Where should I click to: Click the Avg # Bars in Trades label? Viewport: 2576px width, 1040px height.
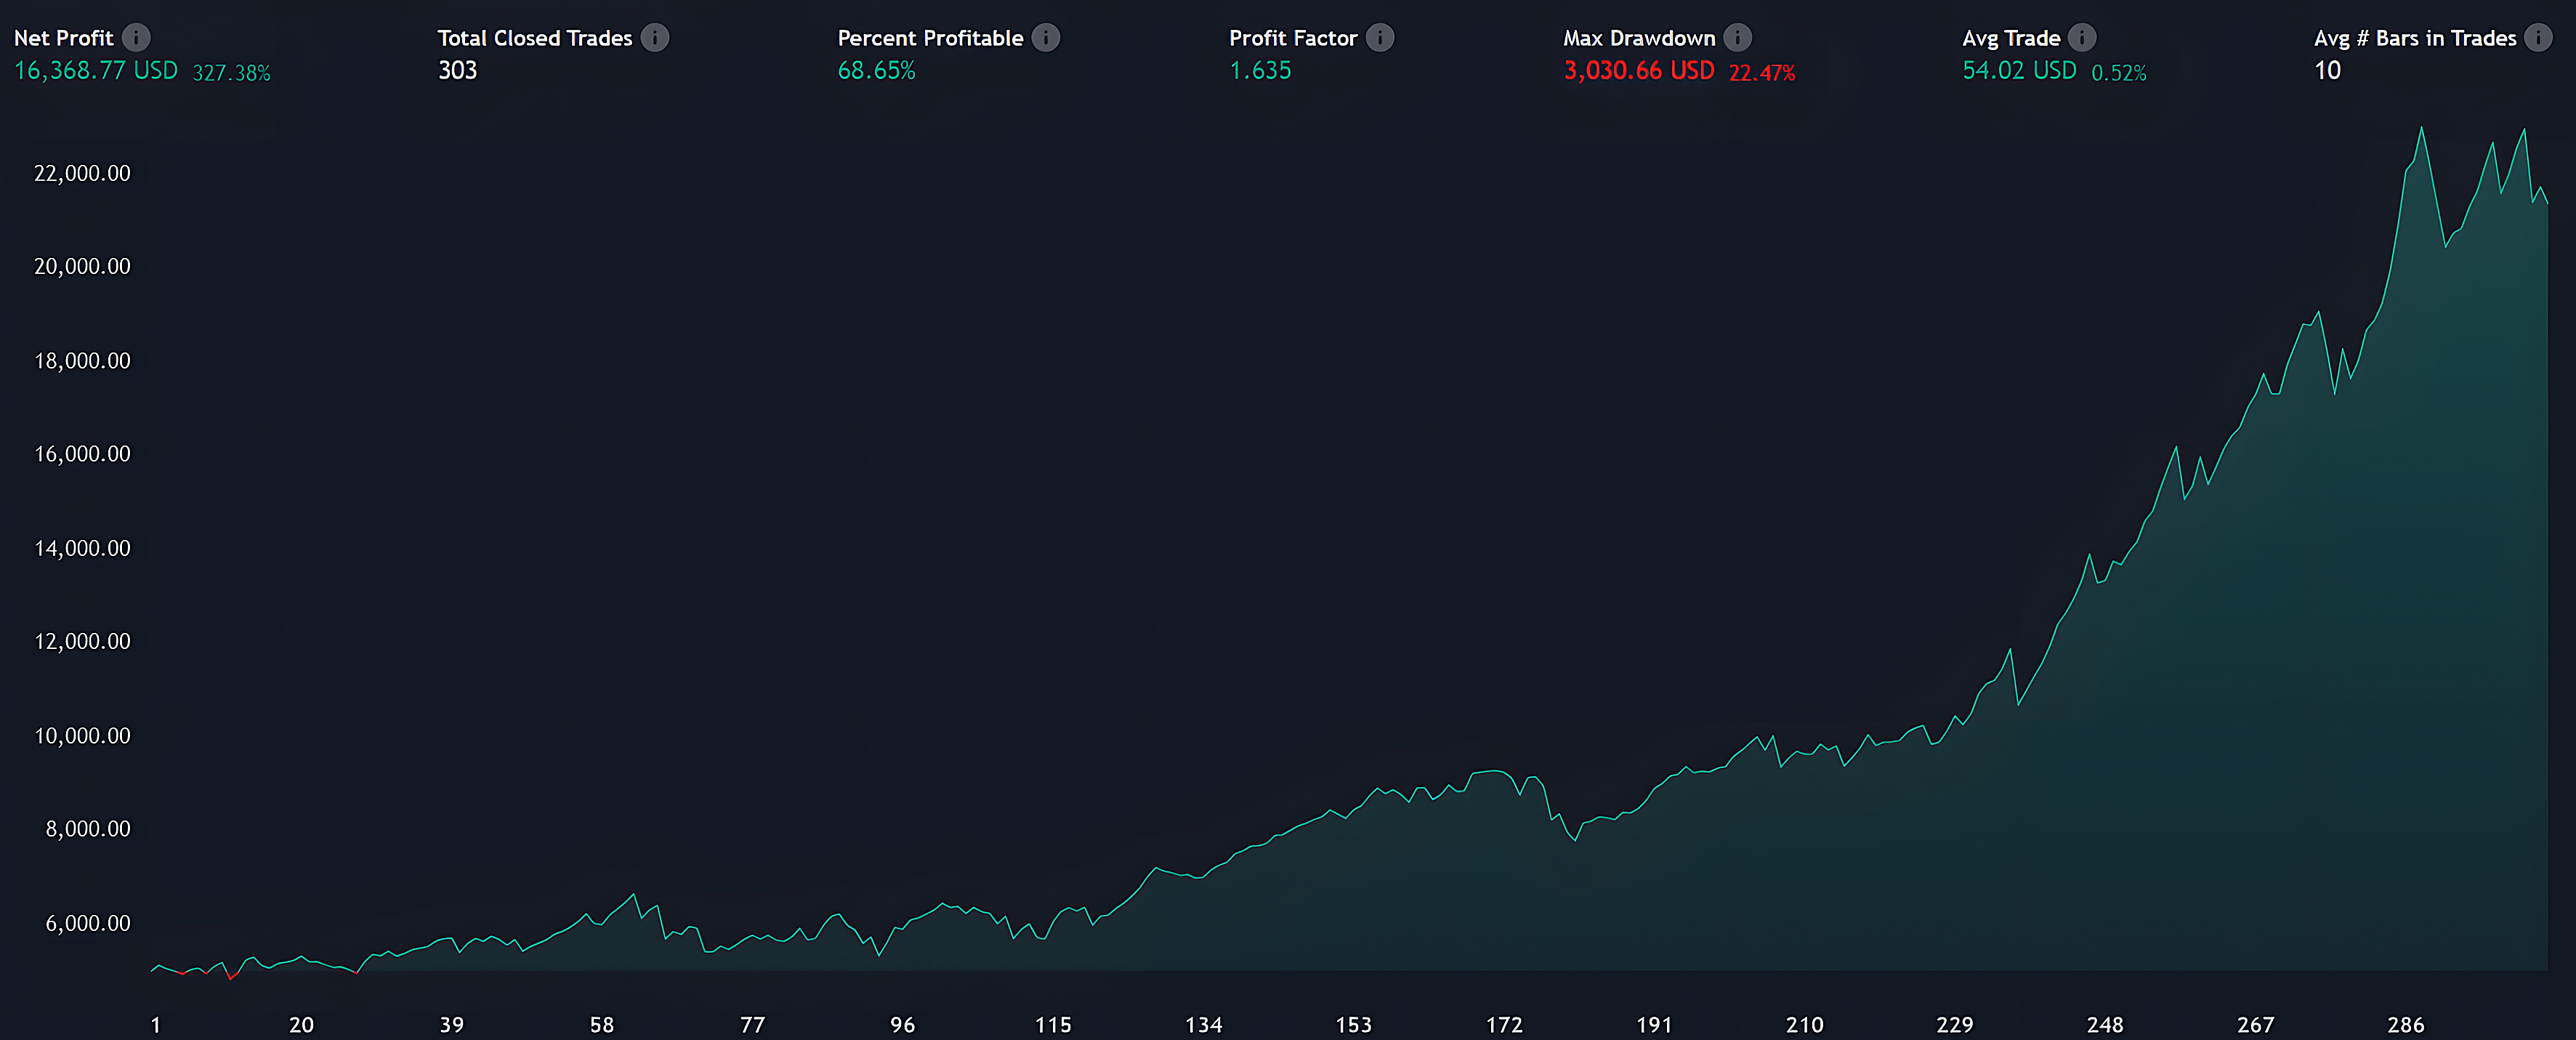2415,38
